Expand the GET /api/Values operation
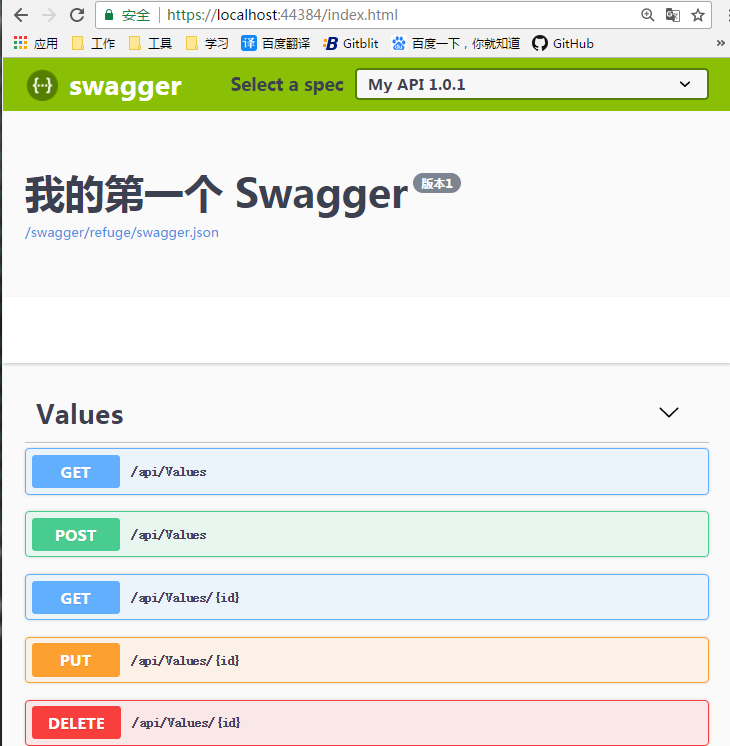Viewport: 730px width, 746px height. click(x=367, y=471)
